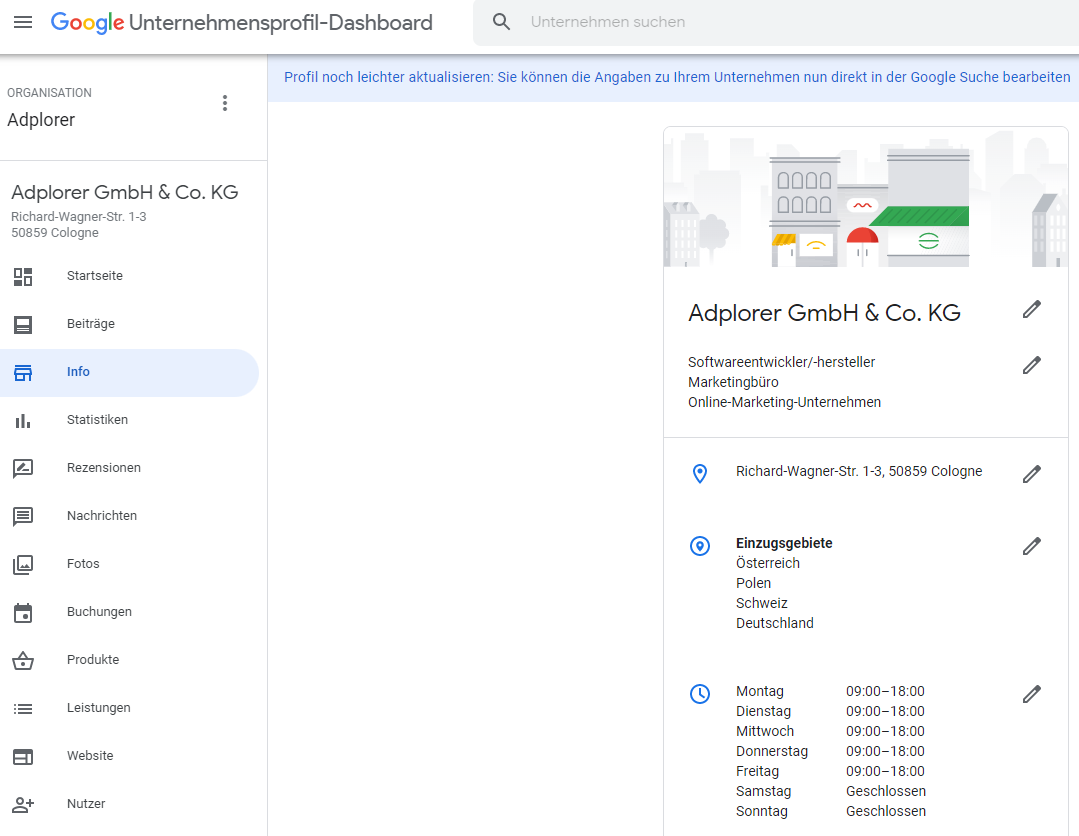Open Nutzer management
The width and height of the screenshot is (1079, 836).
click(86, 804)
